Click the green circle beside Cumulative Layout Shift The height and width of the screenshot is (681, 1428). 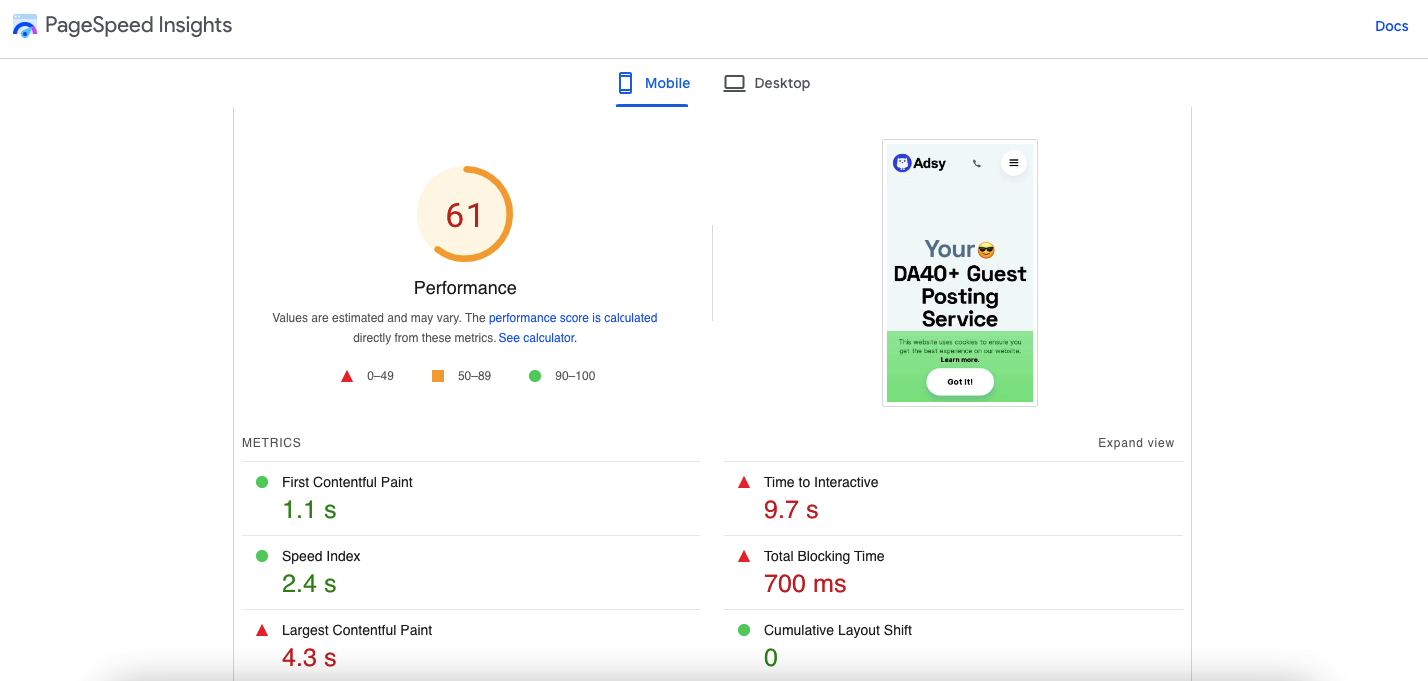point(744,630)
